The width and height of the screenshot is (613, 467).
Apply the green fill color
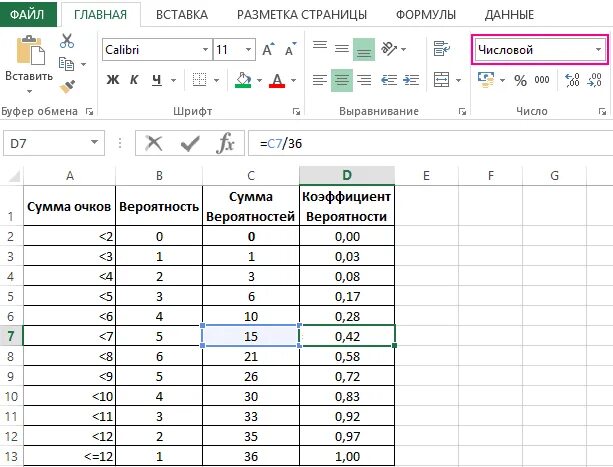[243, 80]
